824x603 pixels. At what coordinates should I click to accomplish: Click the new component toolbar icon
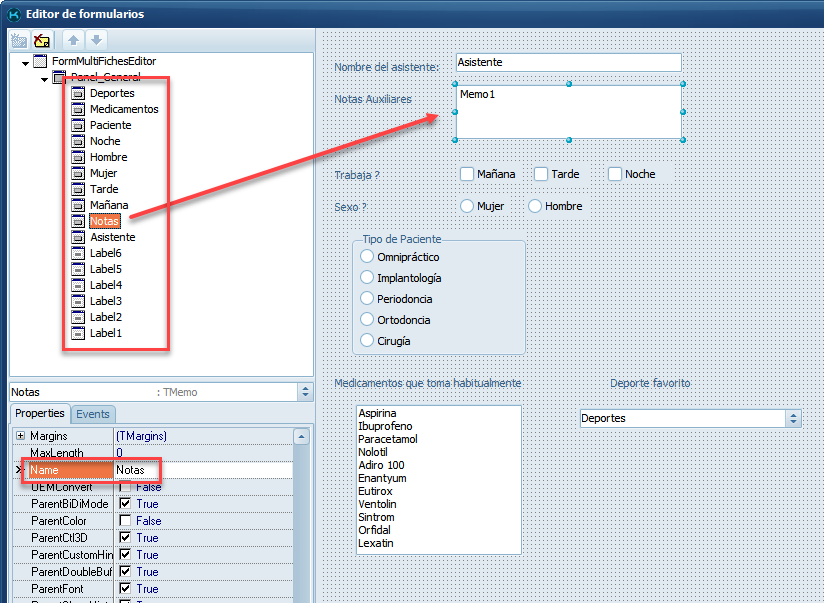(19, 41)
